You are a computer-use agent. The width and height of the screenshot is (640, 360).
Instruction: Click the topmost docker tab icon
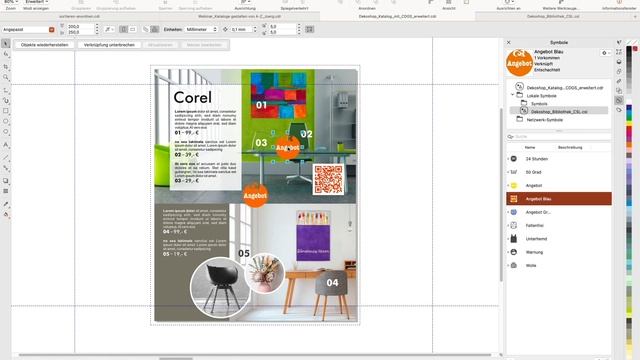pyautogui.click(x=619, y=42)
